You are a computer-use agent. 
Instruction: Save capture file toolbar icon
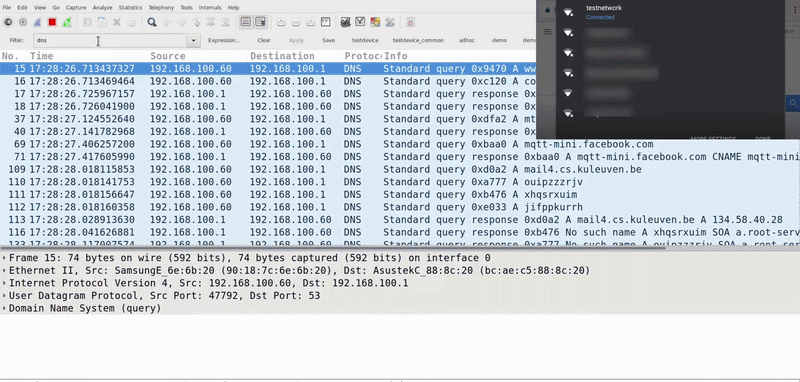point(102,22)
